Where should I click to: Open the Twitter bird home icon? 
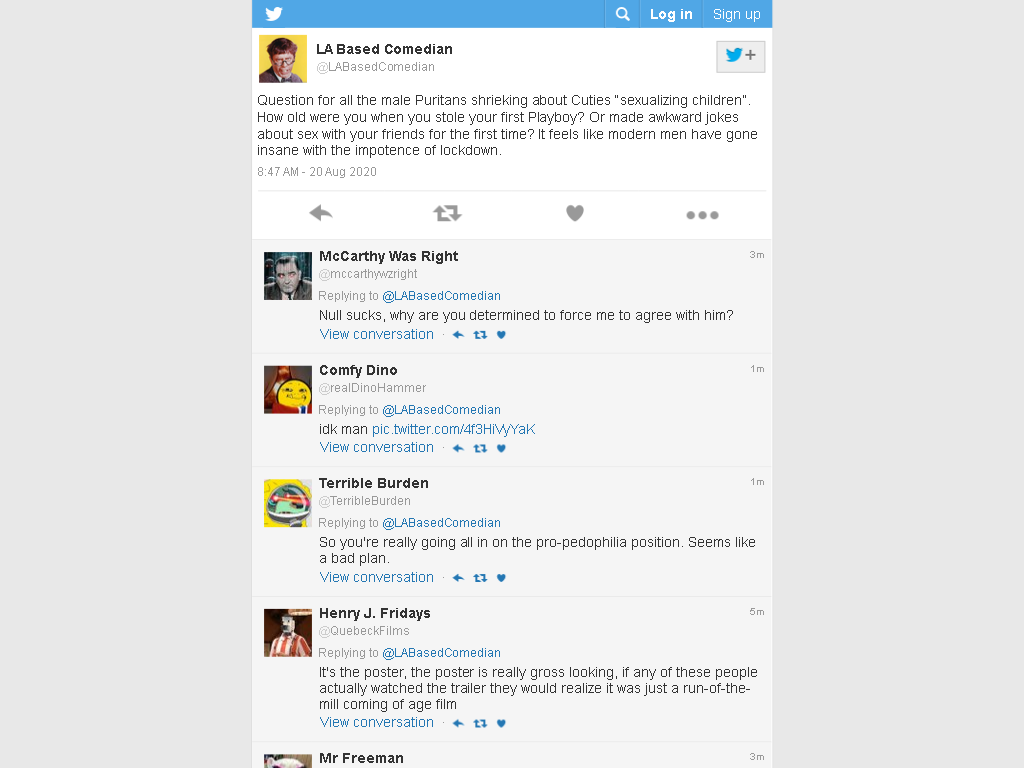274,14
